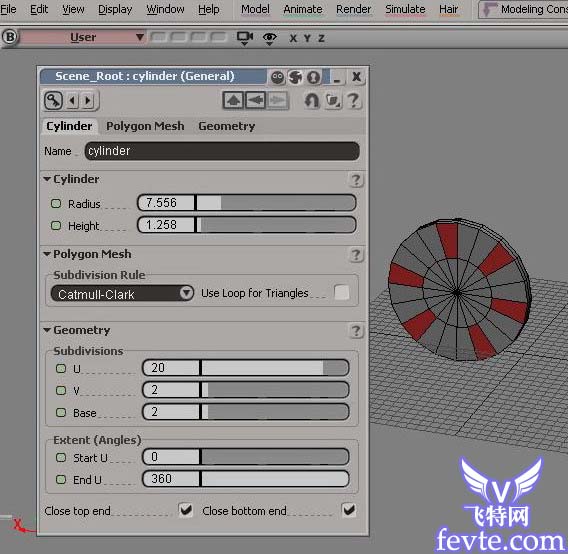
Task: Click the left-arrow save preset icon
Action: coord(255,100)
